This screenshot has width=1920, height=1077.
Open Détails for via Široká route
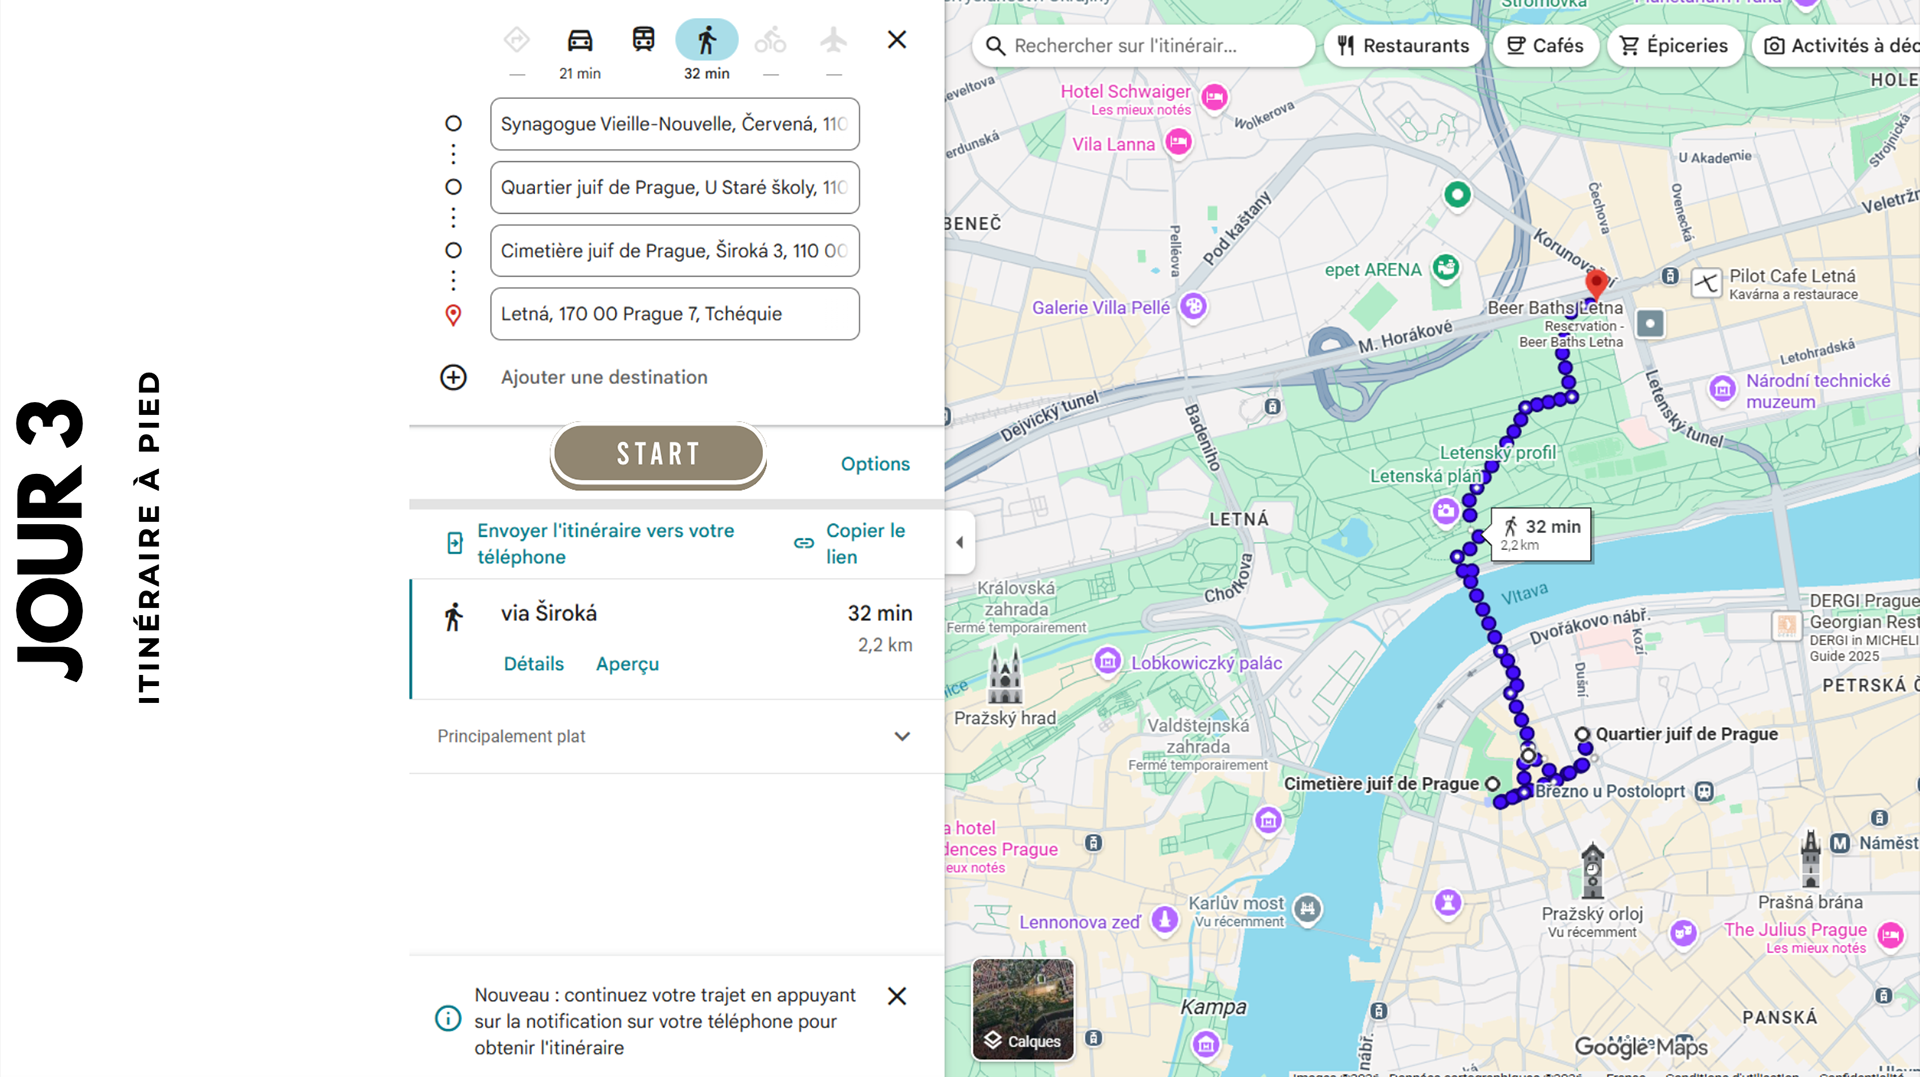point(534,664)
